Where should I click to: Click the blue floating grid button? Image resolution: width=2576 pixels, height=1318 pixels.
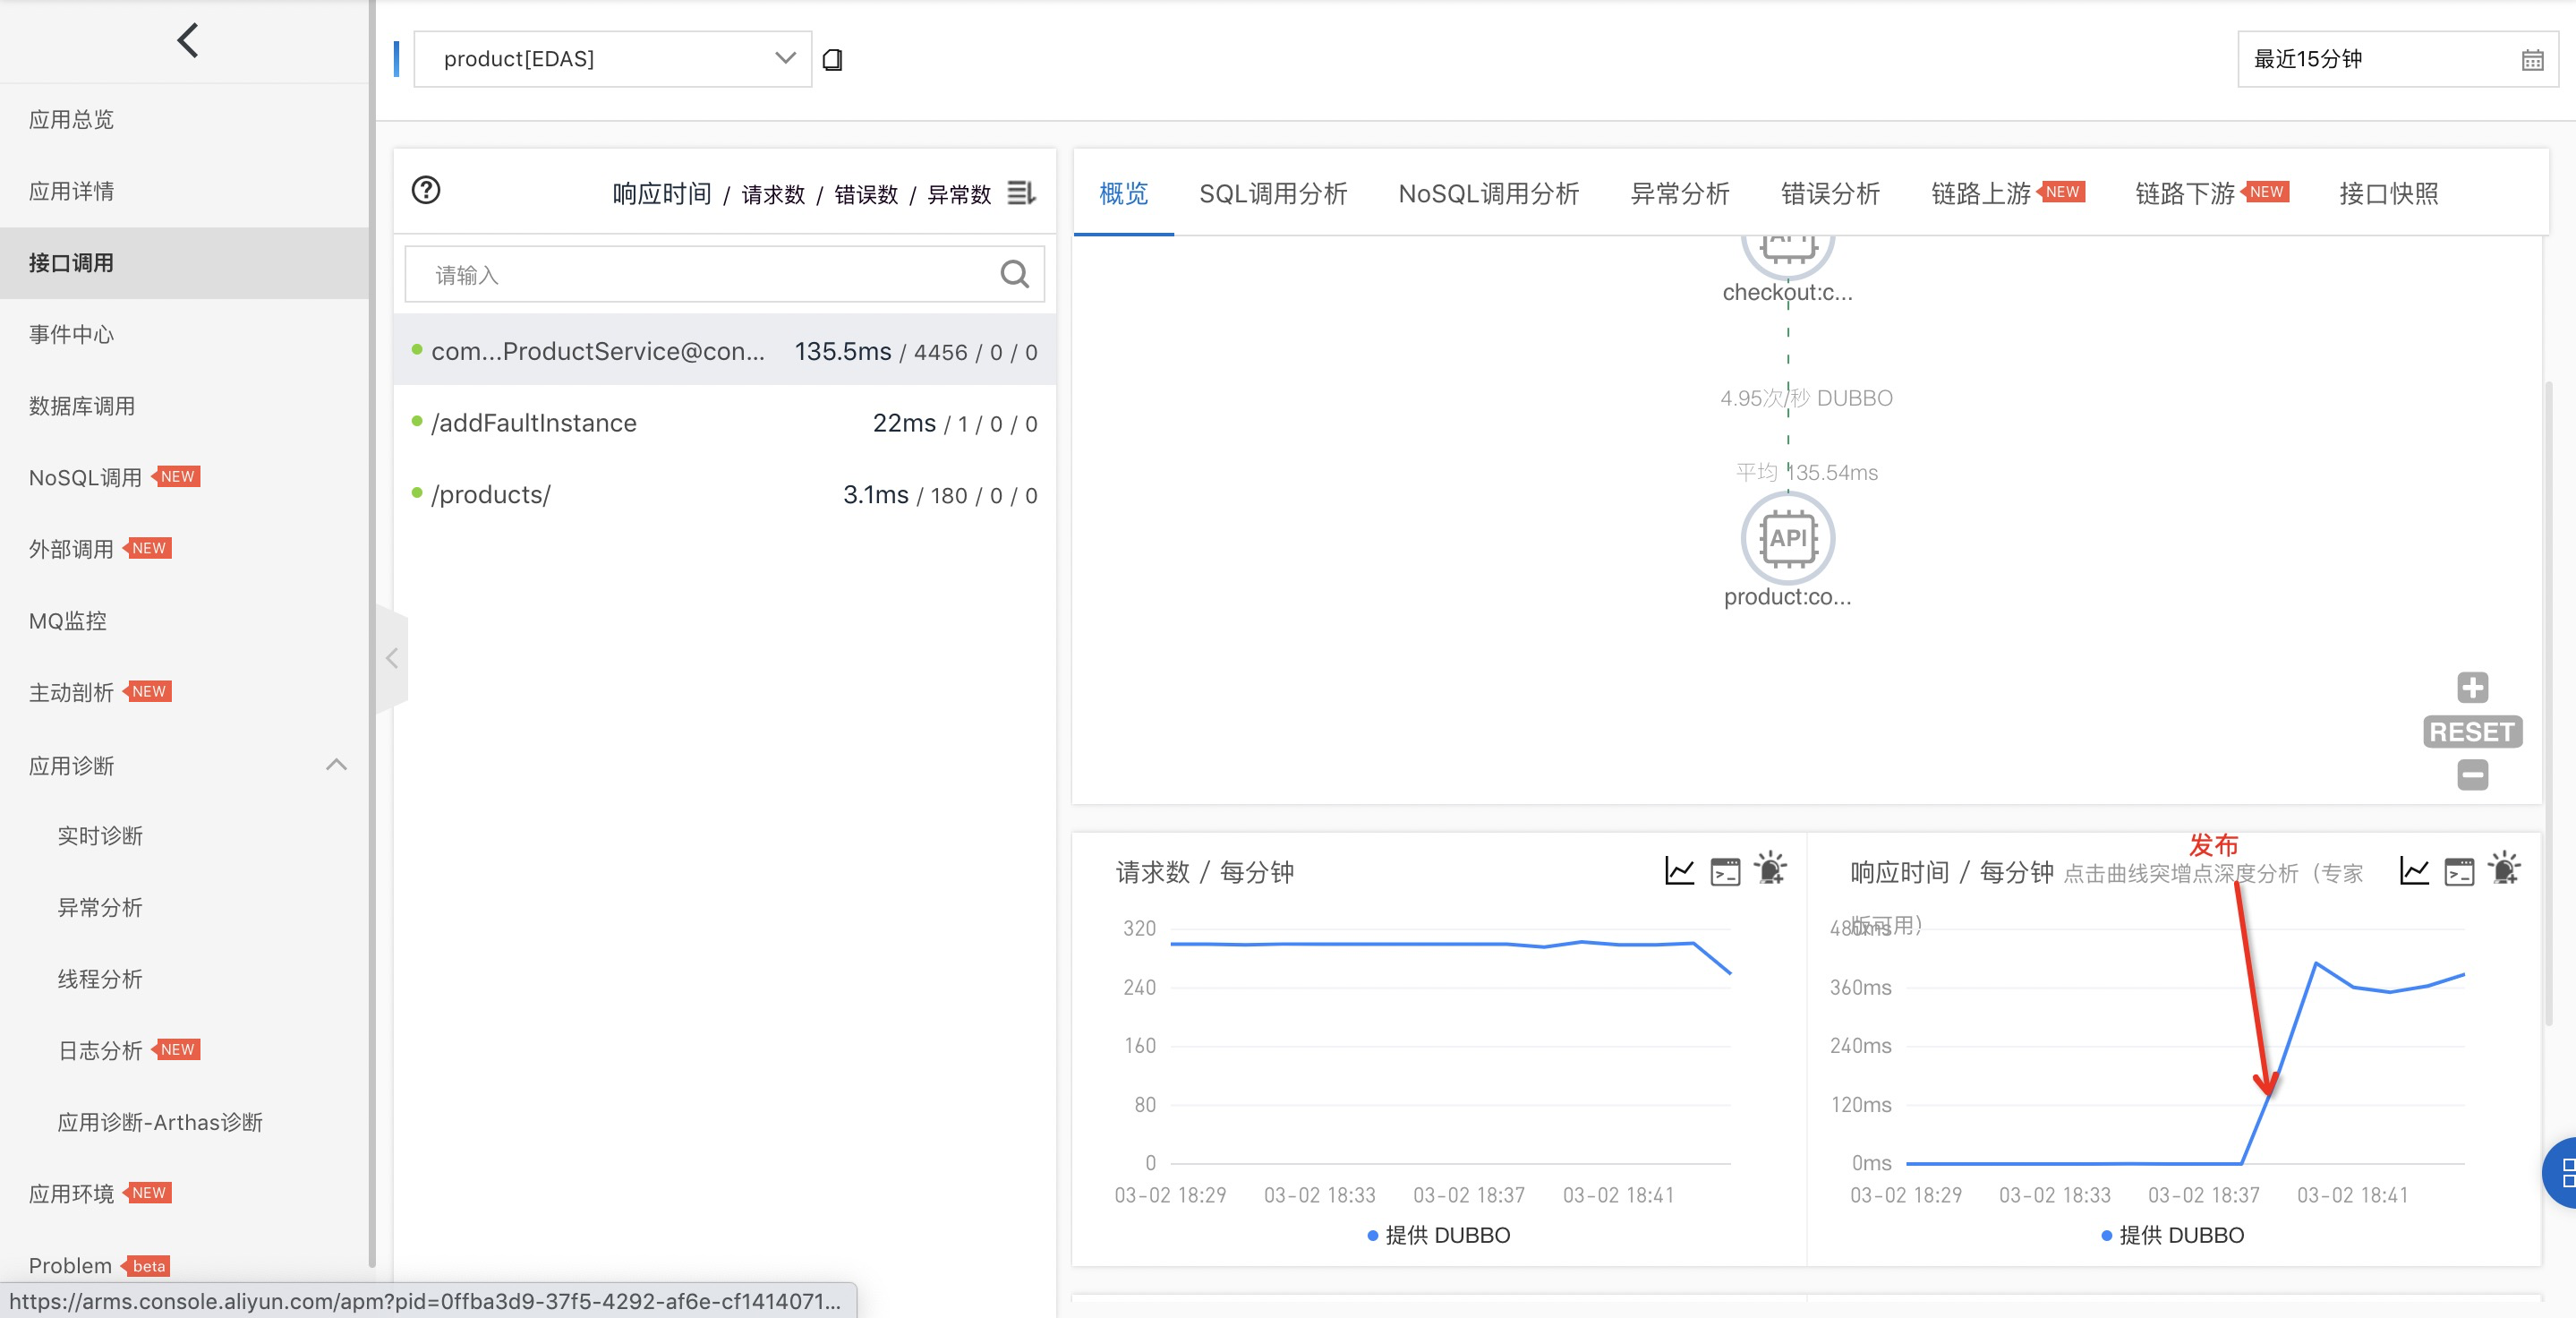pyautogui.click(x=2560, y=1173)
